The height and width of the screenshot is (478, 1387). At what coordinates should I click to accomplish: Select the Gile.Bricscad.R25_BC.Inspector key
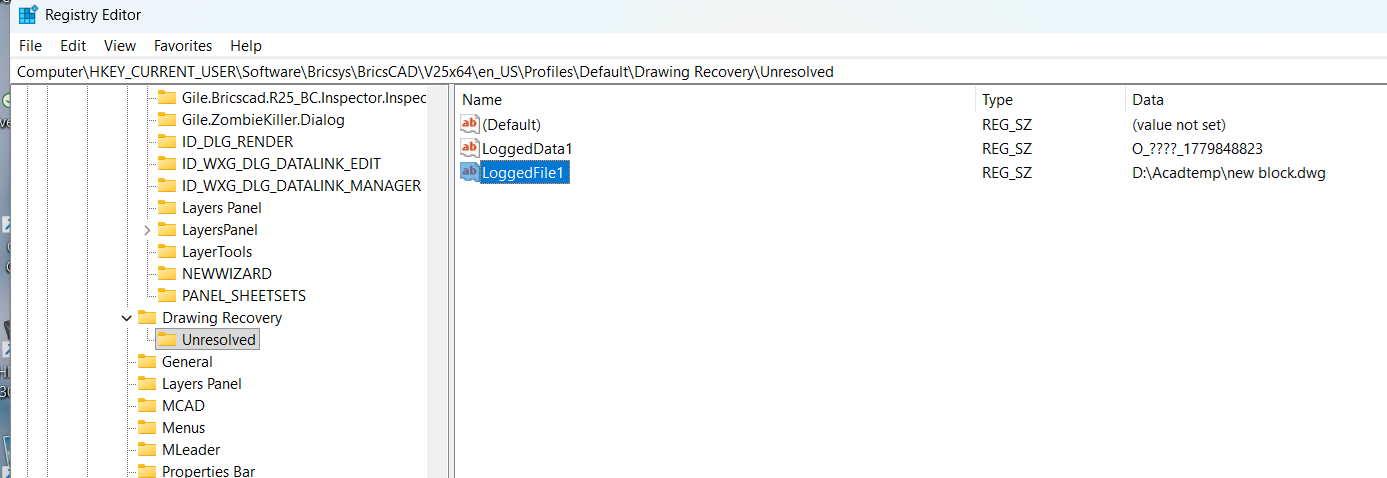pos(304,98)
